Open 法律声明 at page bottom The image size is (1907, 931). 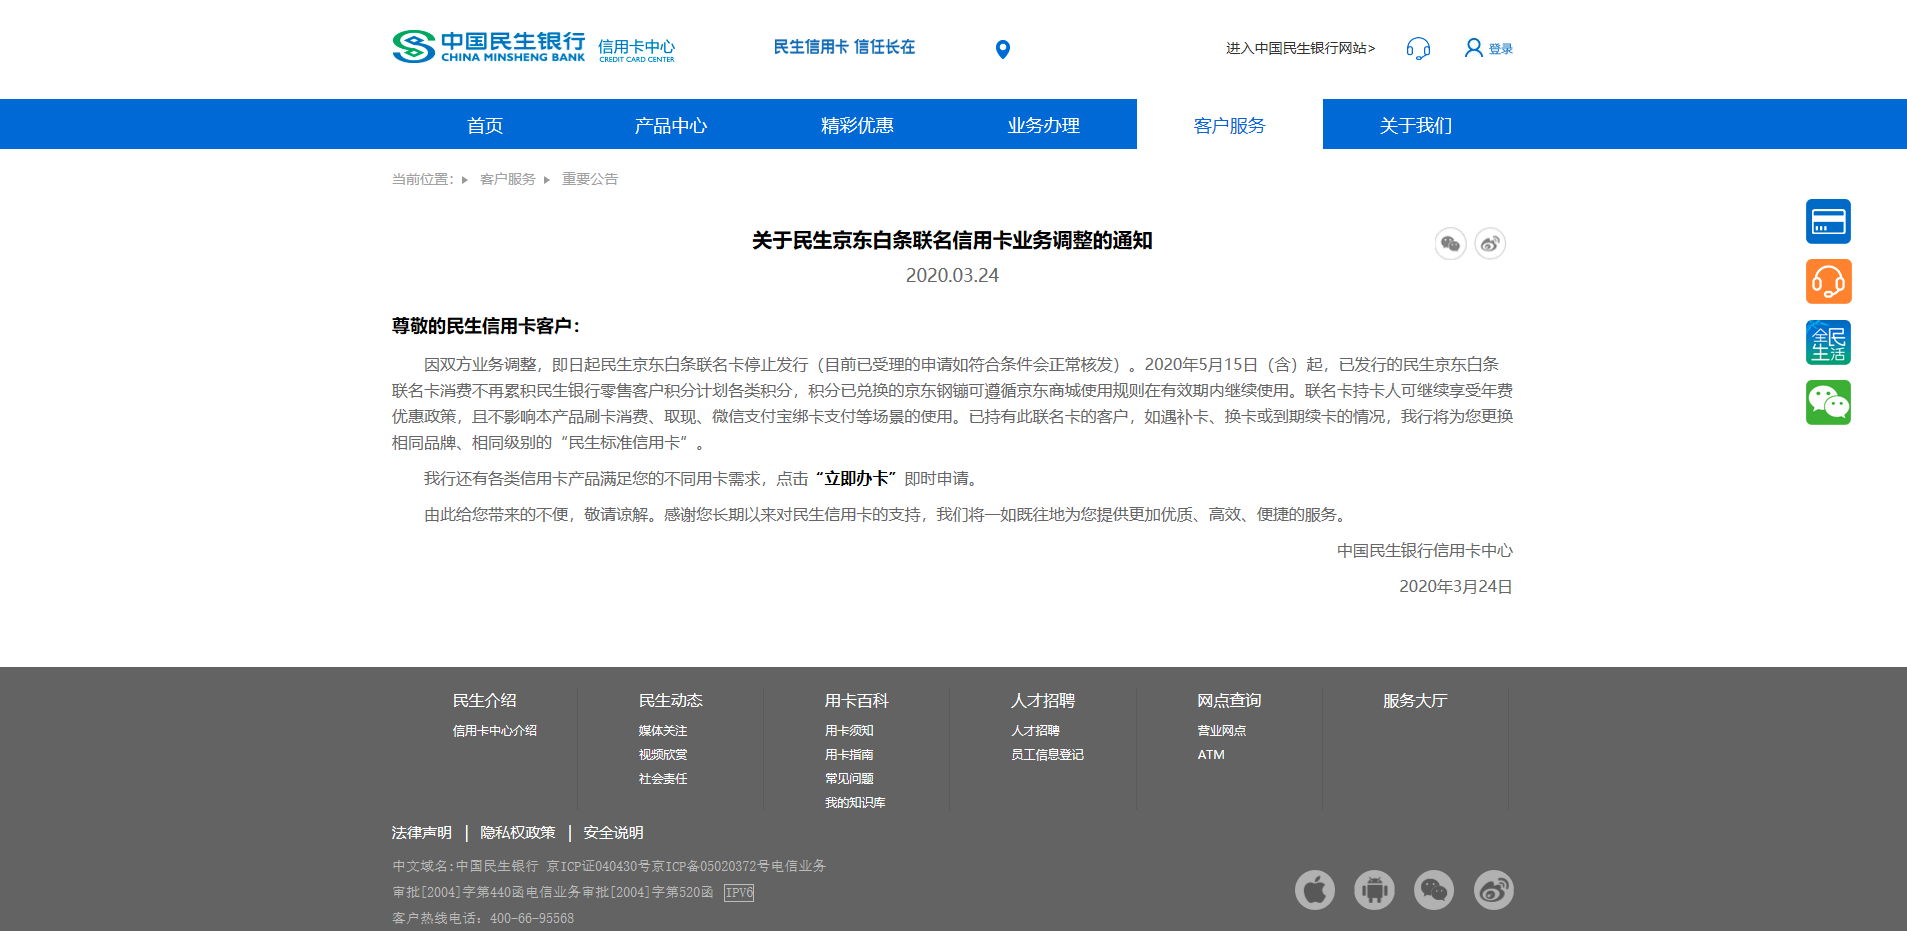pos(422,832)
